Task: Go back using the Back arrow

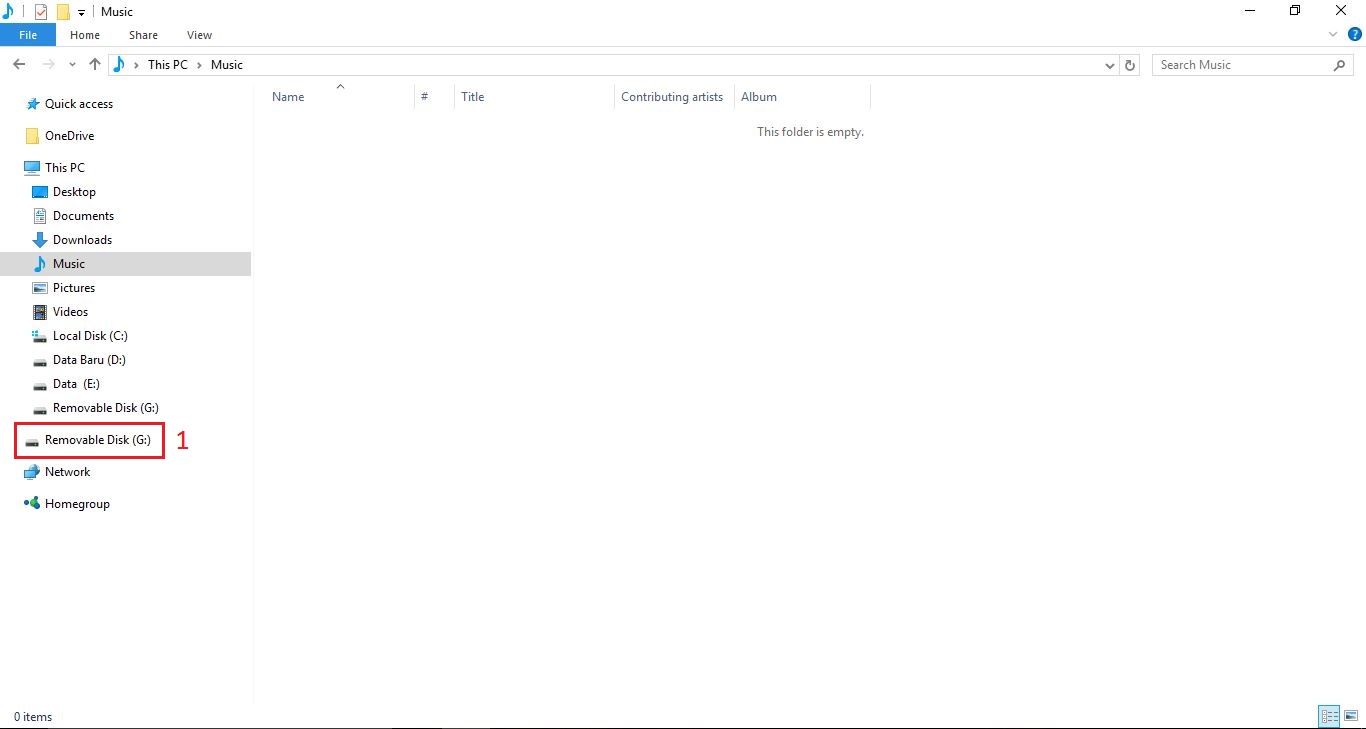Action: click(19, 64)
